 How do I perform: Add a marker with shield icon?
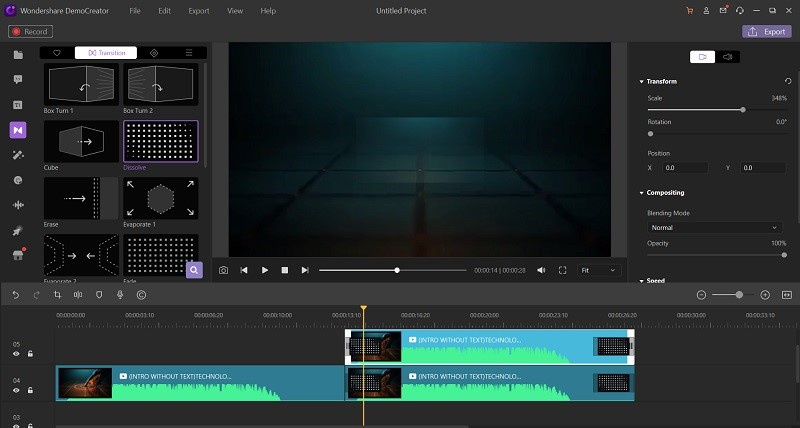tap(99, 295)
